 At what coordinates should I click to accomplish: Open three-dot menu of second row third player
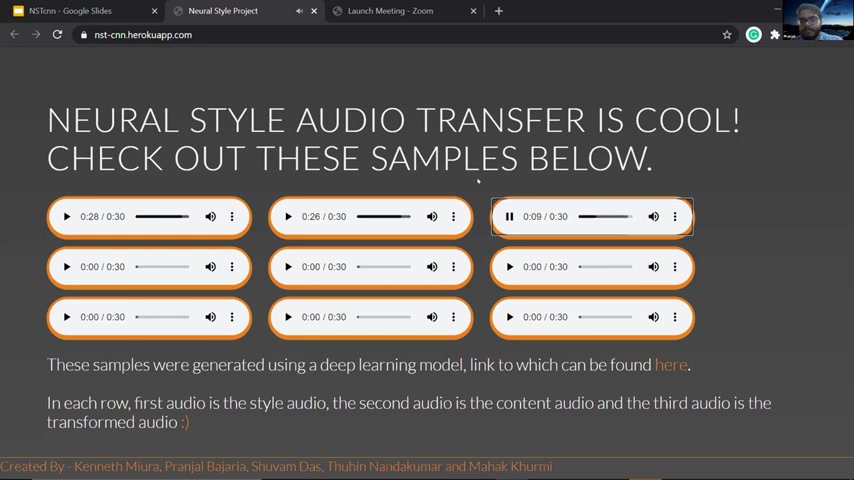pyautogui.click(x=675, y=267)
